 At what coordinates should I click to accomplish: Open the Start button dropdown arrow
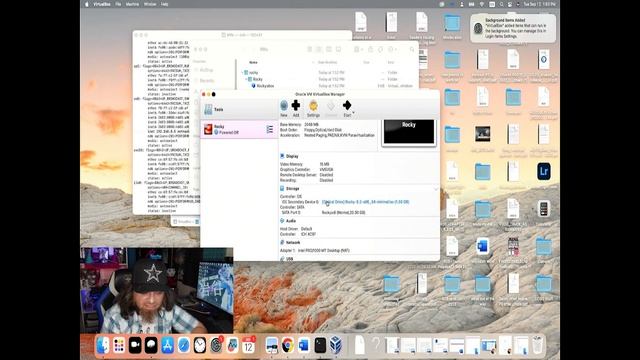(353, 113)
